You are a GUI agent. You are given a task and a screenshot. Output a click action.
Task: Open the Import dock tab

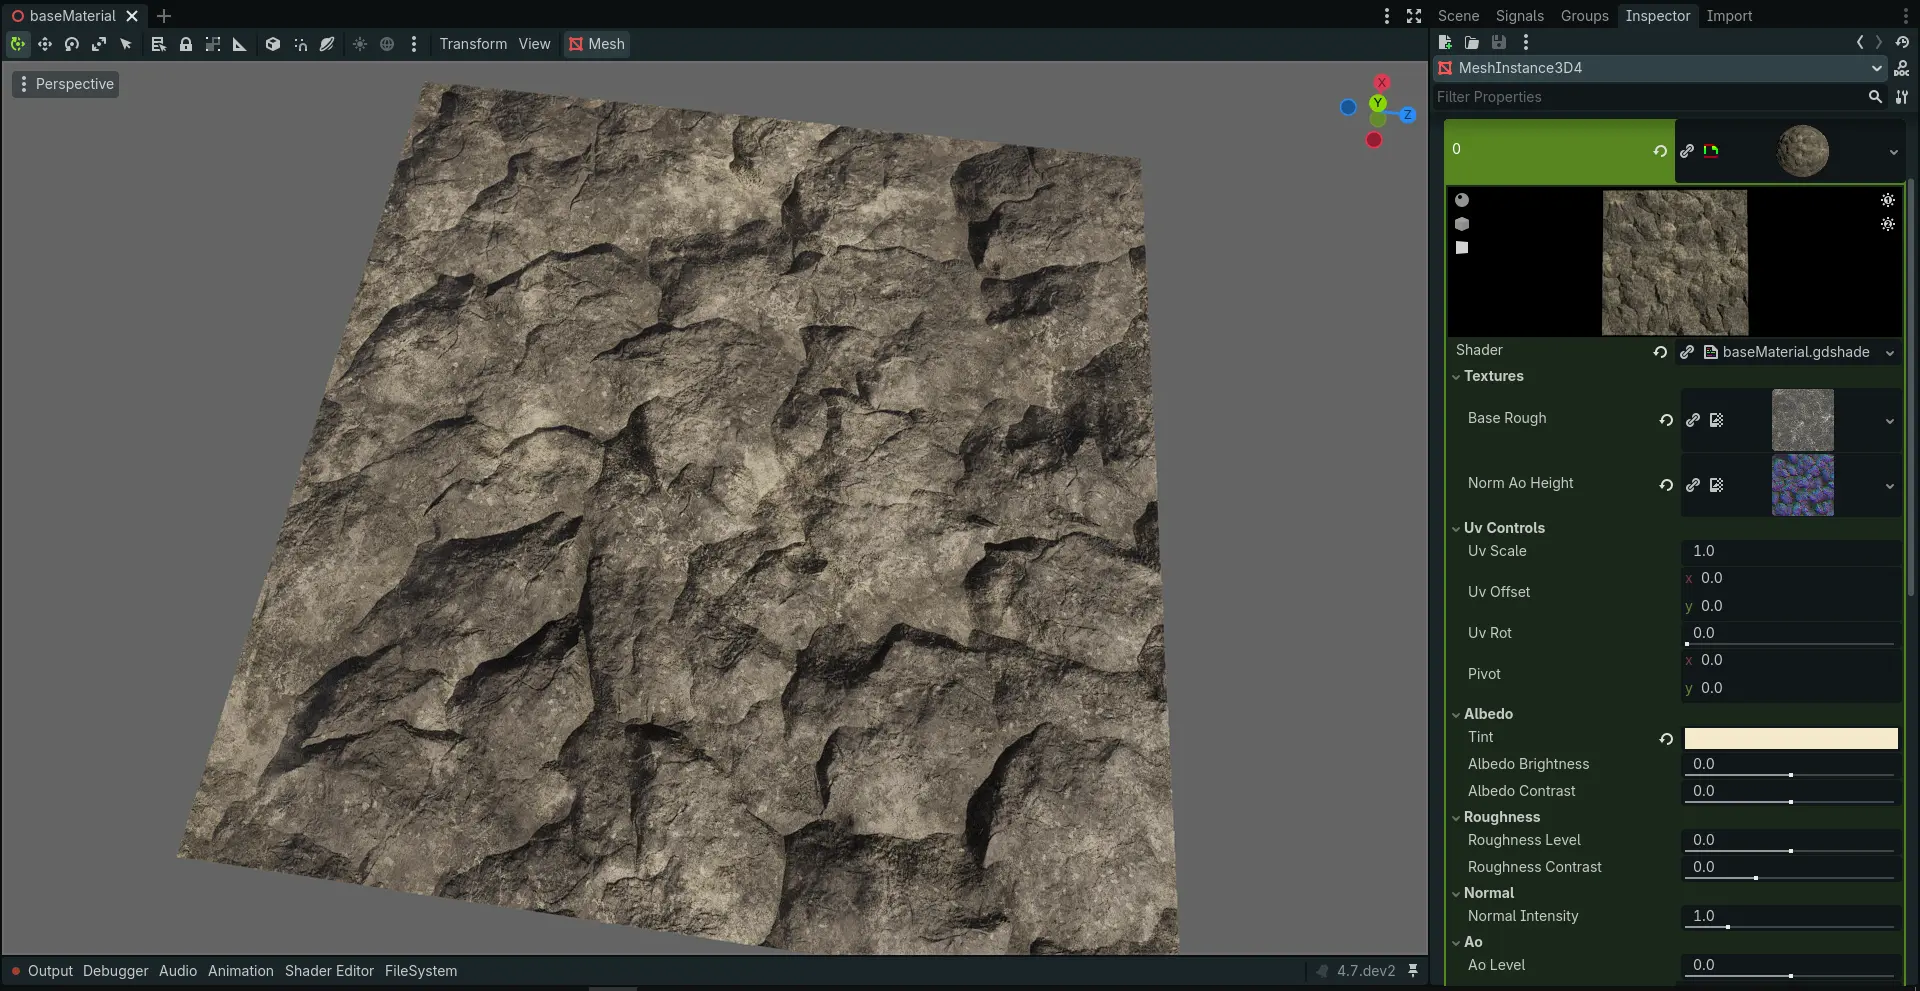pos(1729,16)
